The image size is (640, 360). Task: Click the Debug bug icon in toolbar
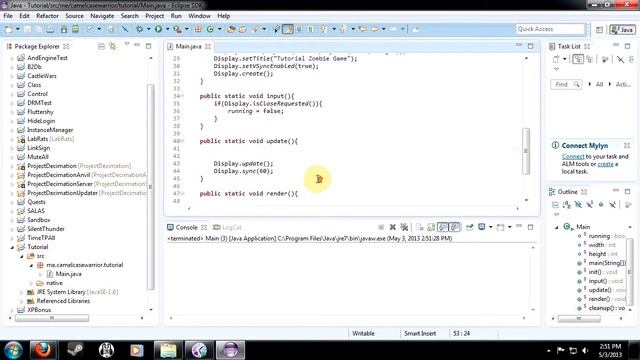tap(140, 29)
